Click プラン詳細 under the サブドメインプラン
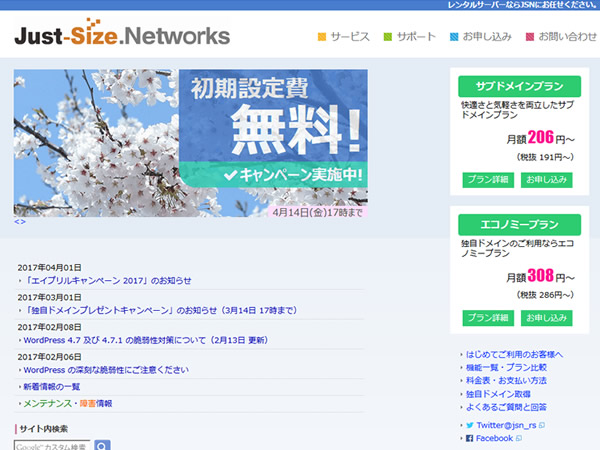This screenshot has height=450, width=600. coord(488,180)
